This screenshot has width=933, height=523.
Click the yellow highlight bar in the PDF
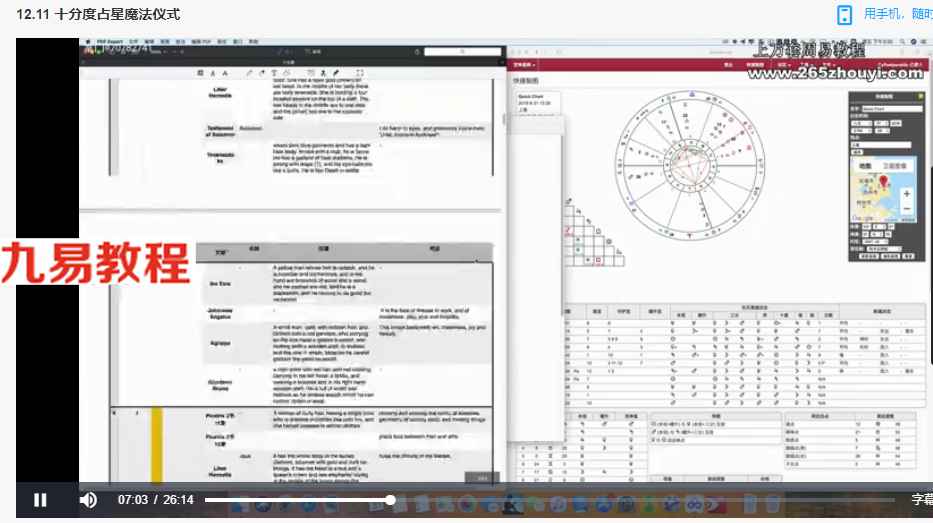pyautogui.click(x=156, y=444)
